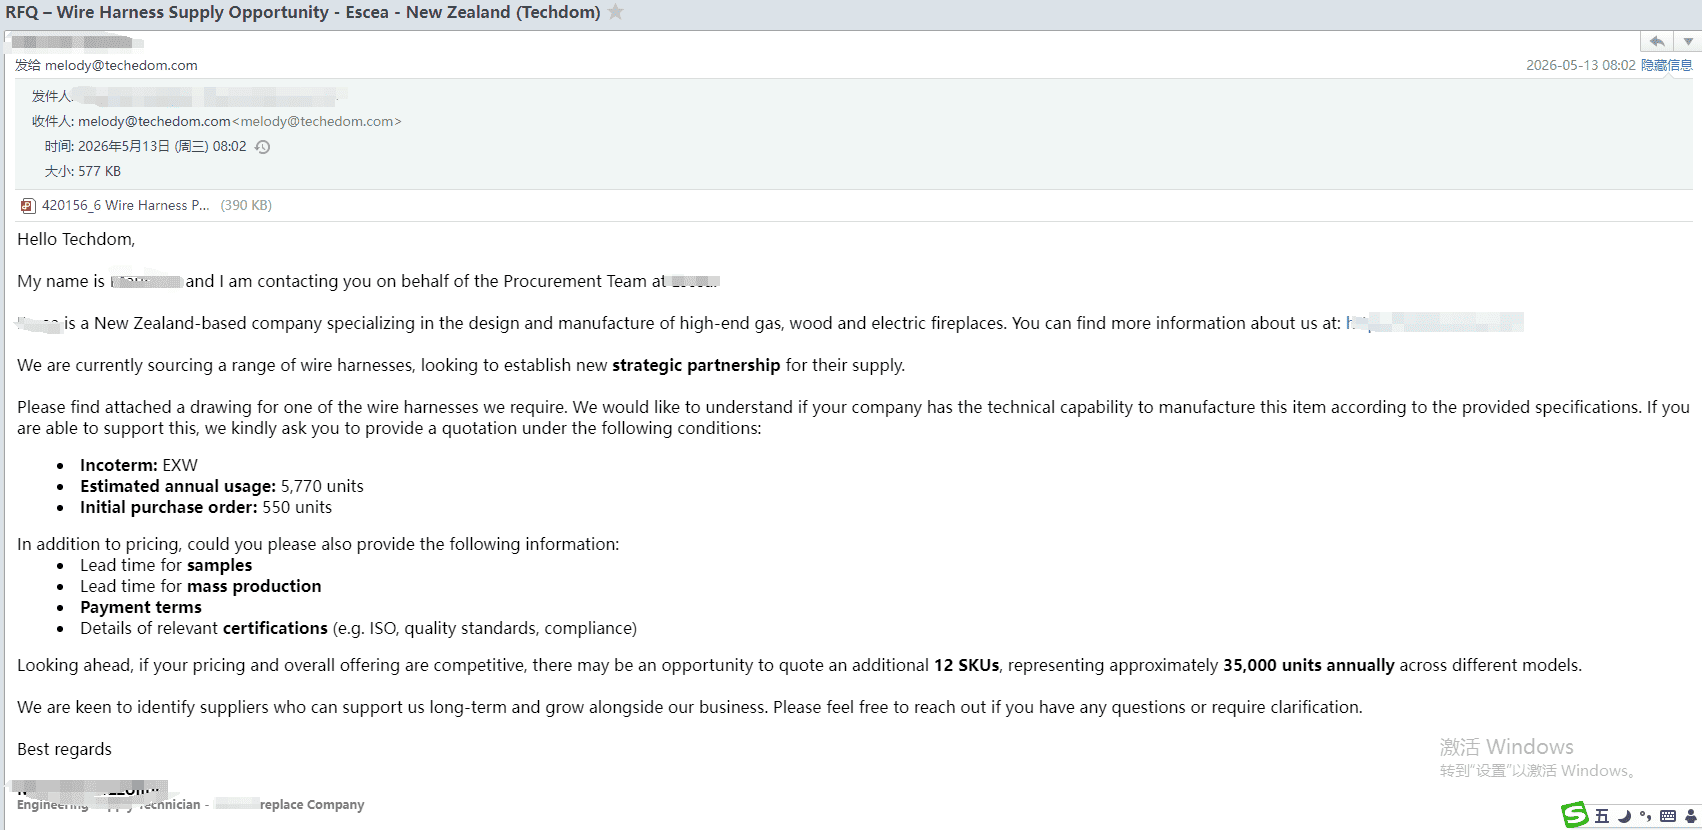Switch the 五 Wubi input mode
This screenshot has height=830, width=1702.
[x=1602, y=816]
